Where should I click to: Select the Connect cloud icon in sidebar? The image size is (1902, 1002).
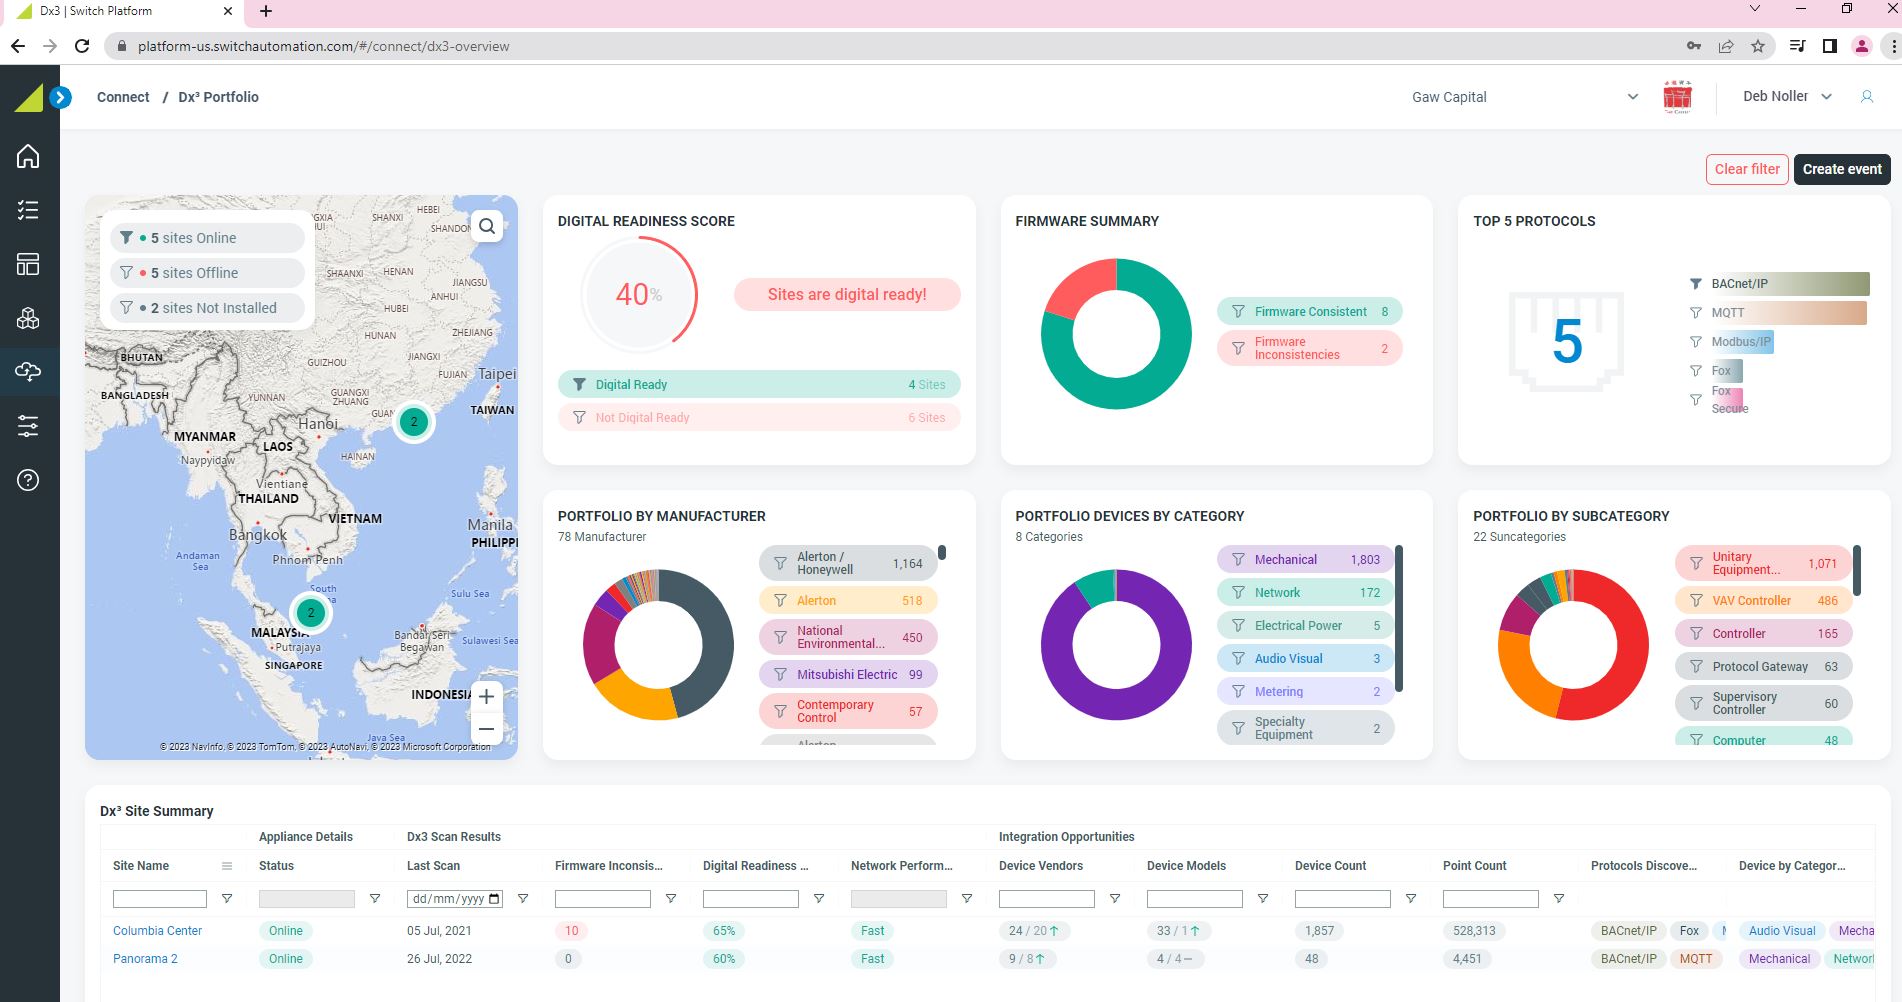tap(28, 372)
